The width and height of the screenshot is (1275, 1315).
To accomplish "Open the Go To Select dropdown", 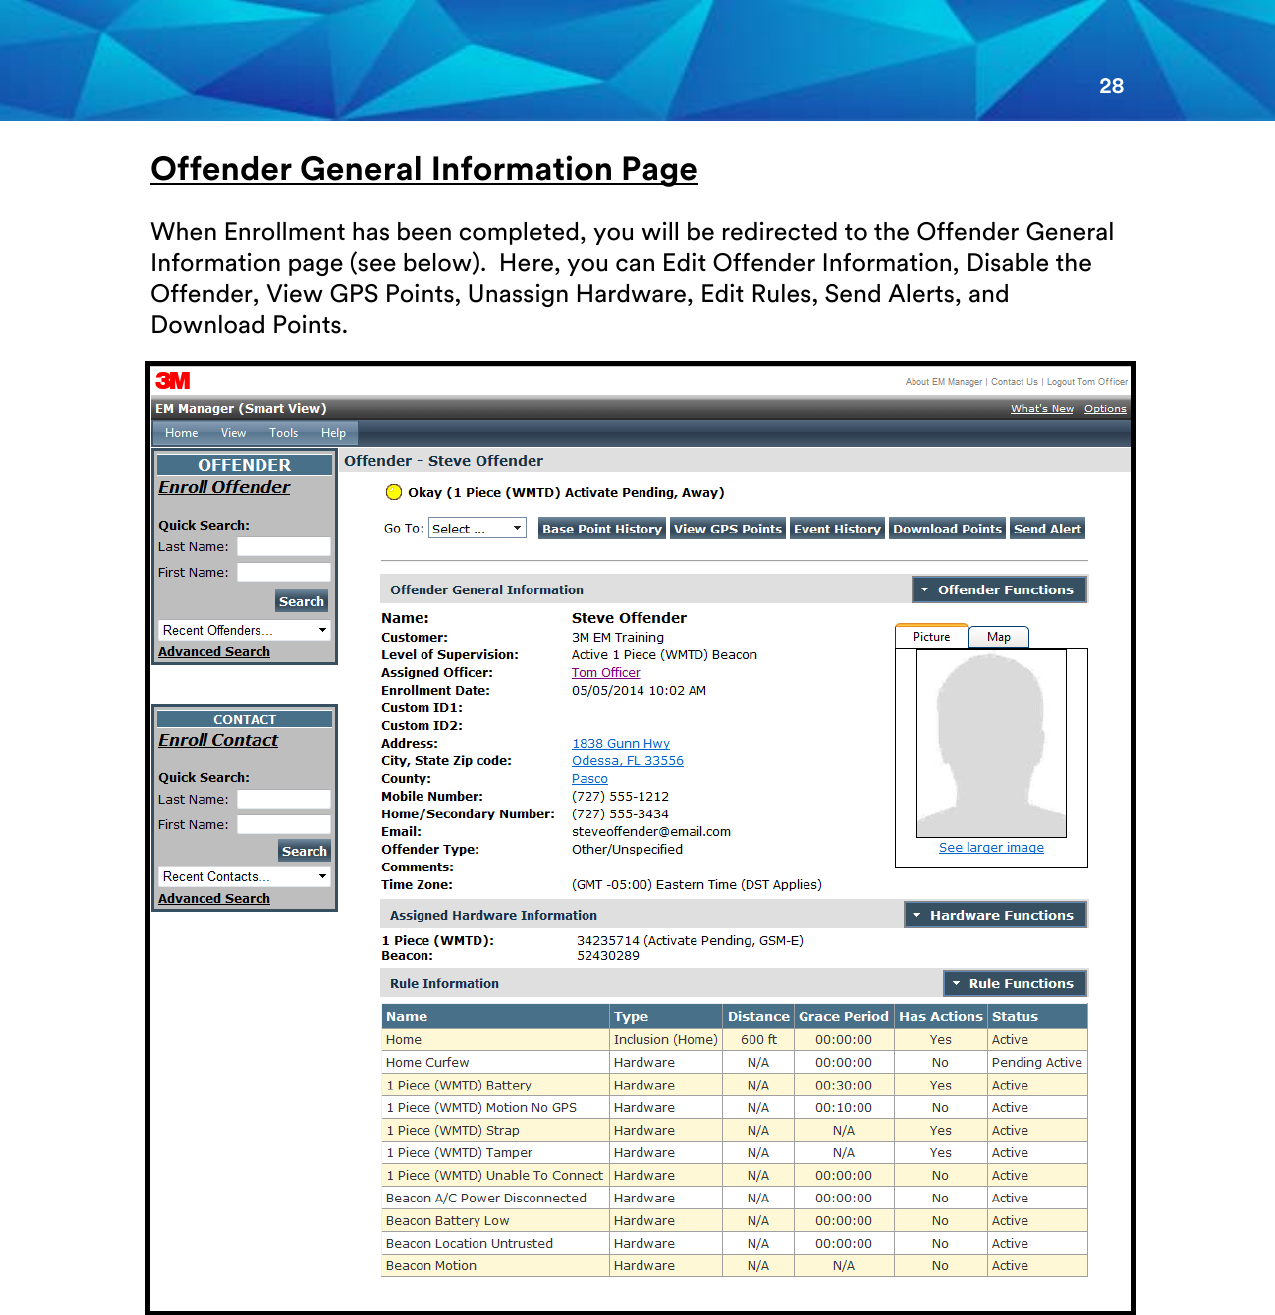I will coord(477,529).
